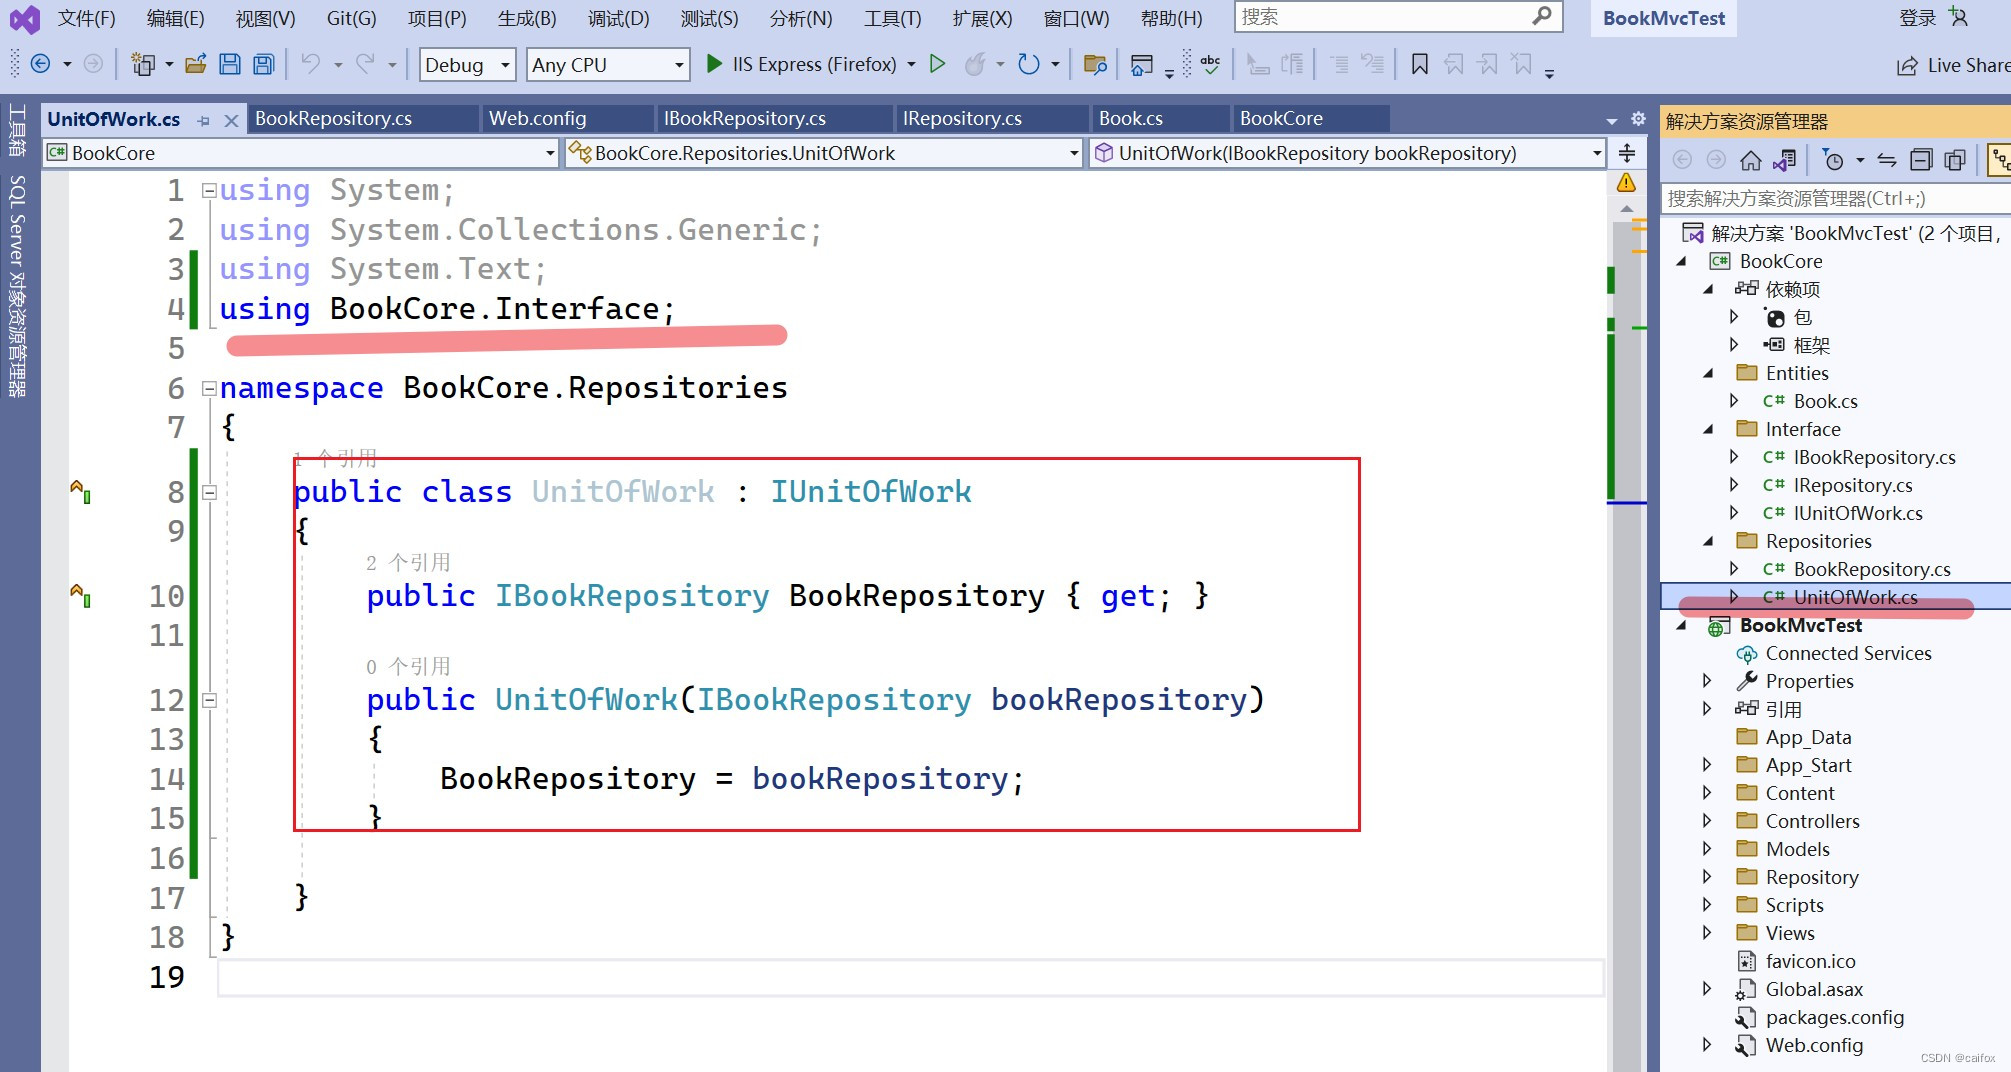The image size is (2011, 1072).
Task: Open the Git(G) menu
Action: [351, 18]
